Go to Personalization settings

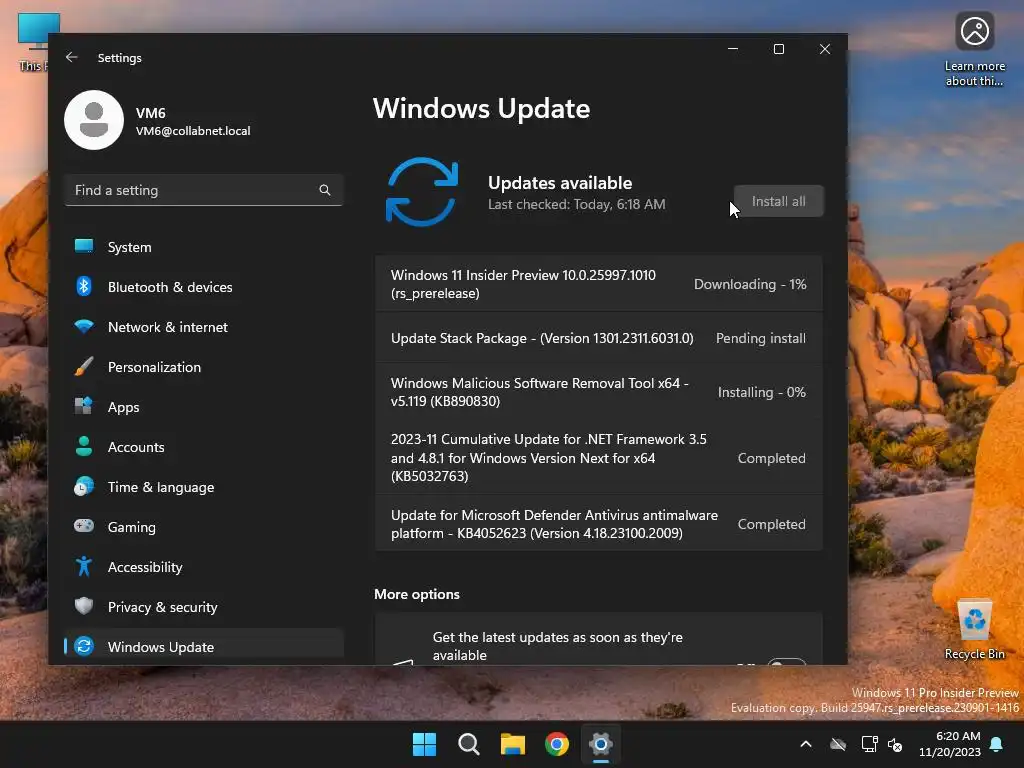[204, 367]
